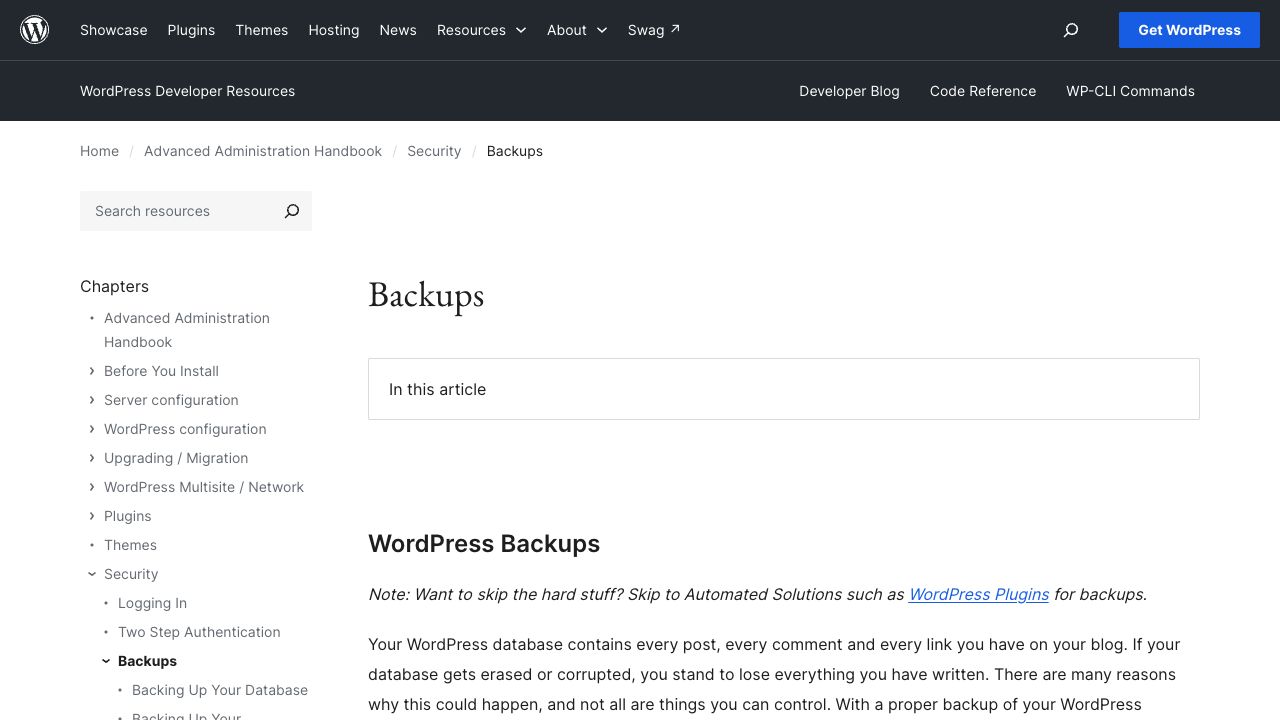Expand the Resources dropdown menu
Screen dimensions: 1280x720
click(x=482, y=30)
